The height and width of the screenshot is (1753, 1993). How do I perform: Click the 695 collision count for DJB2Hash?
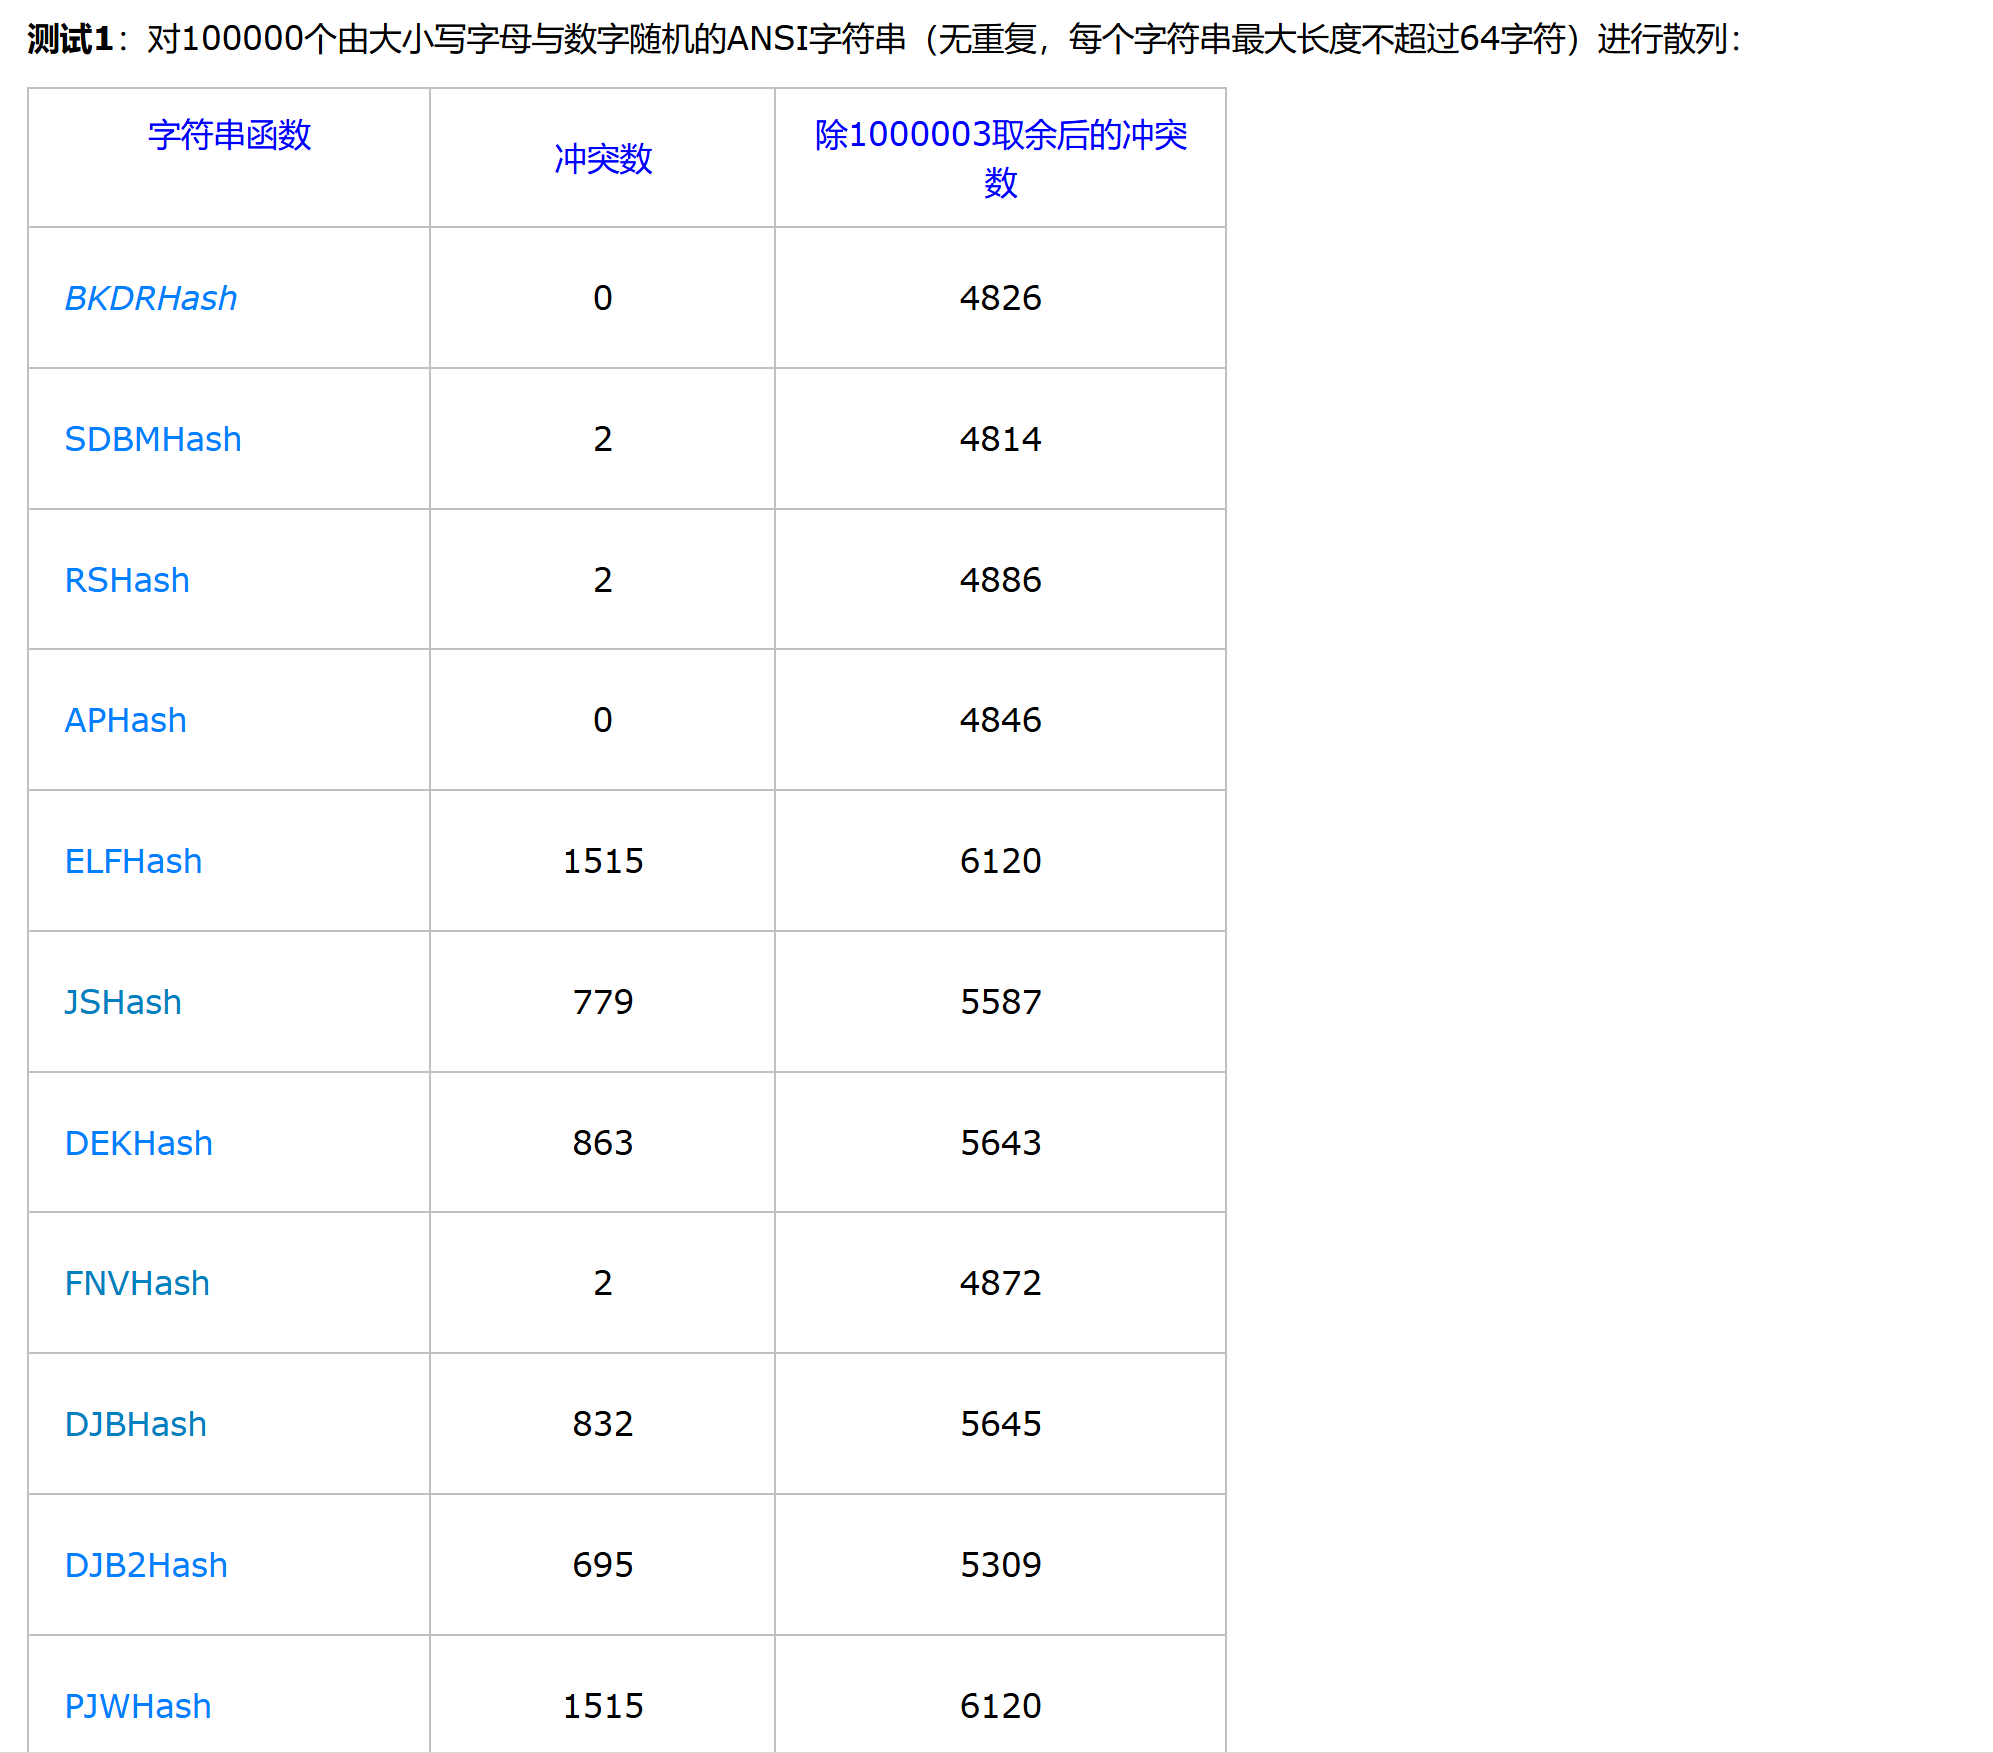click(x=603, y=1565)
